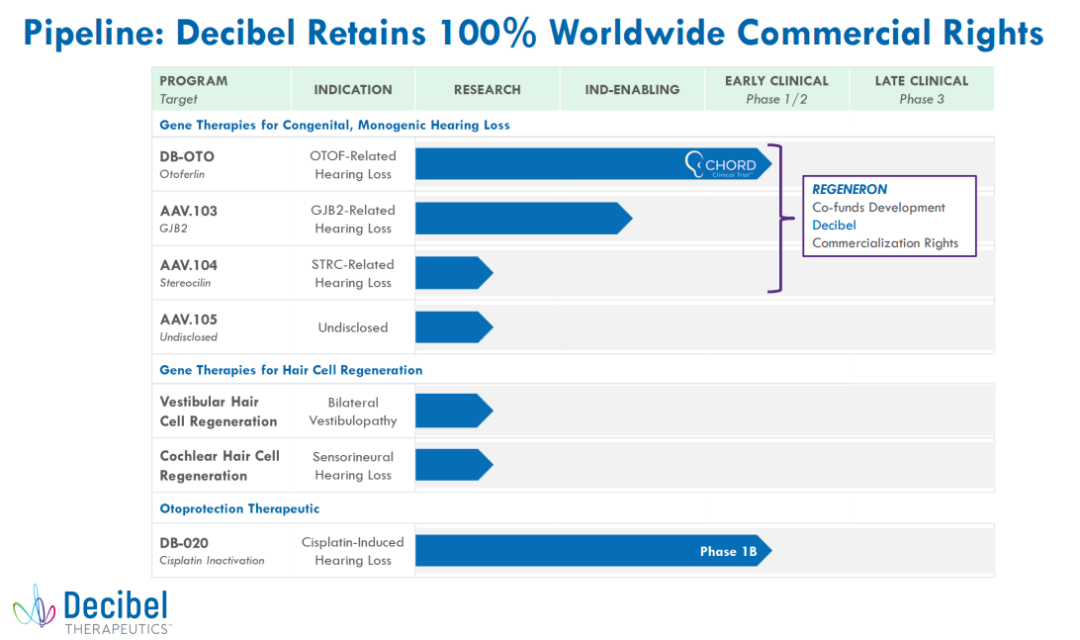Click the Decibel Therapeutics logo
The image size is (1080, 640).
(92, 610)
